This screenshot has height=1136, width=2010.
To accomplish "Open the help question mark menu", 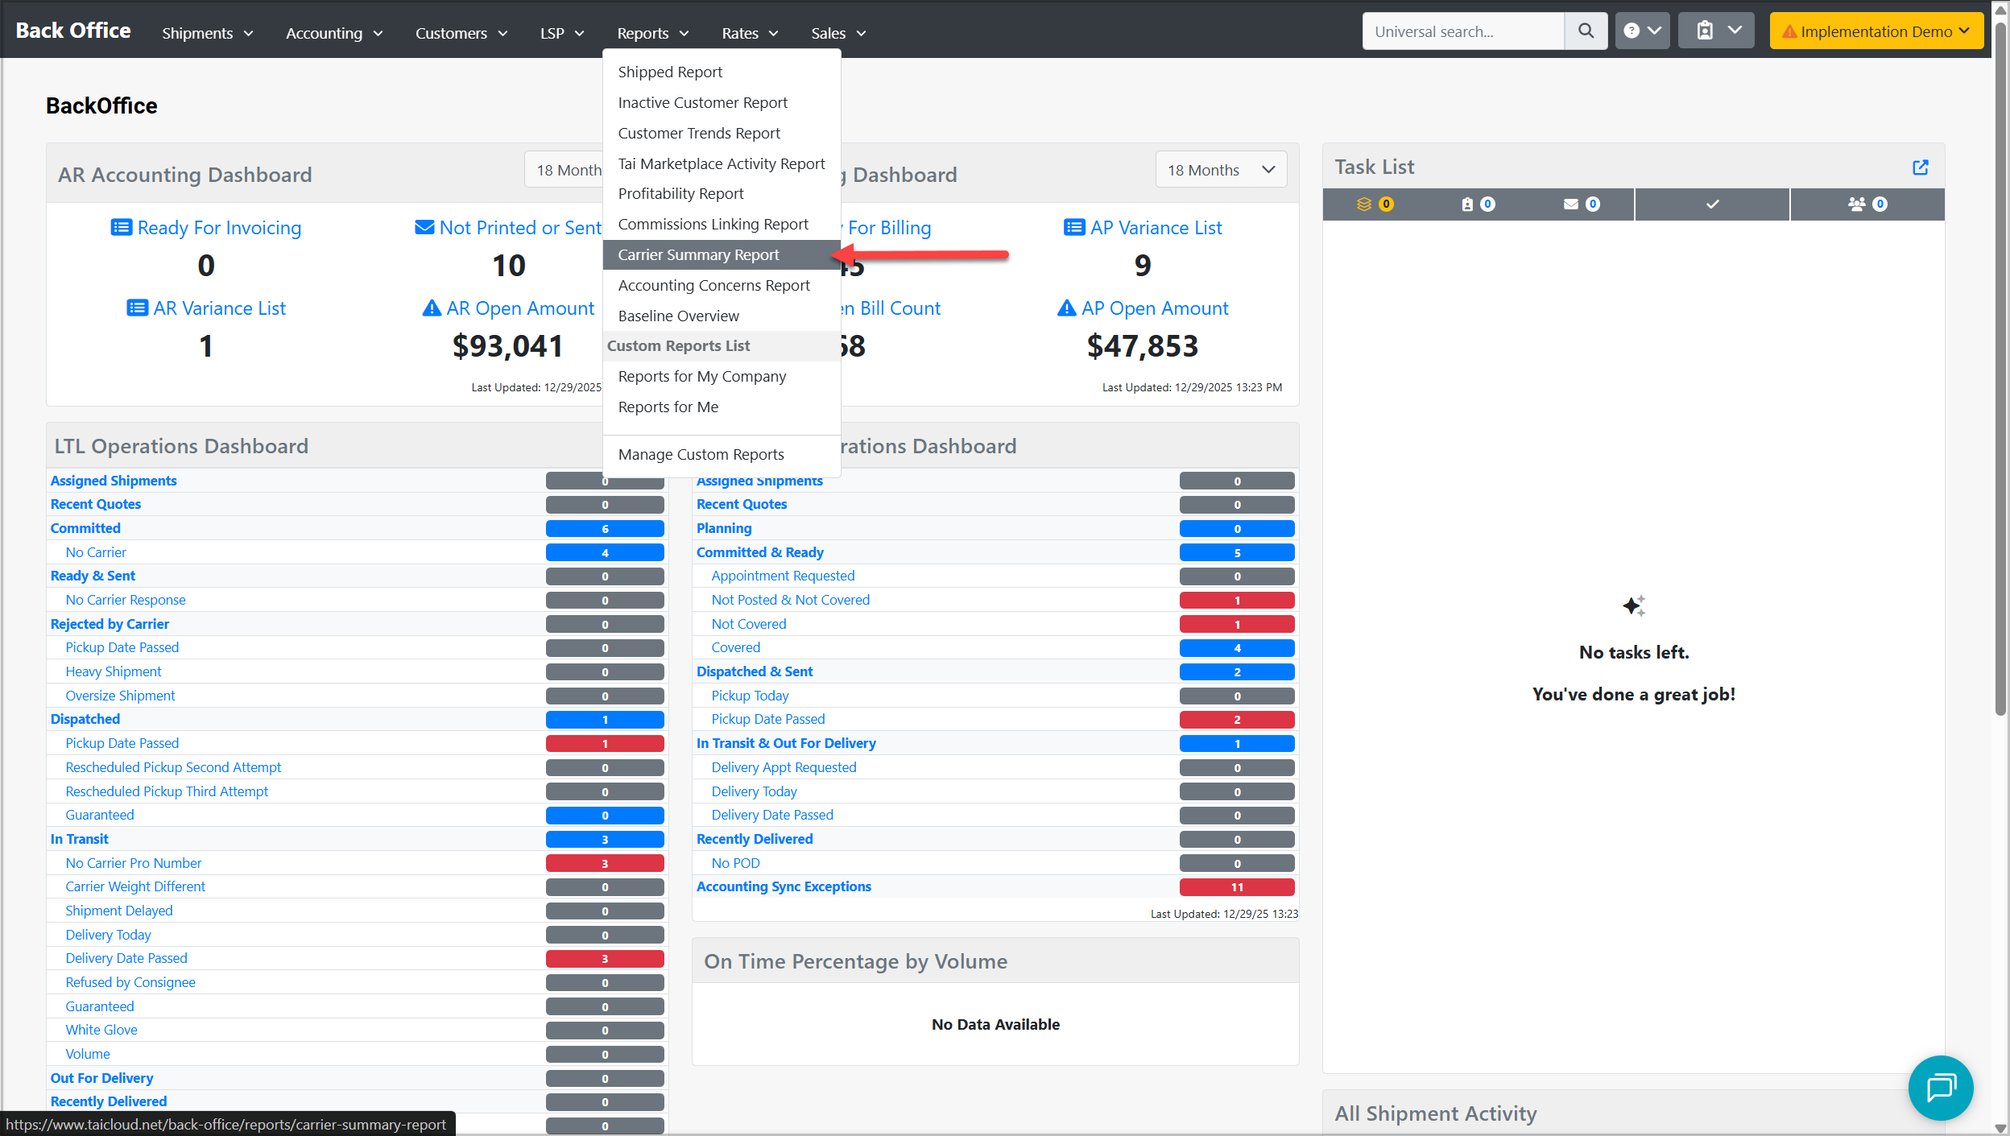I will click(1642, 31).
